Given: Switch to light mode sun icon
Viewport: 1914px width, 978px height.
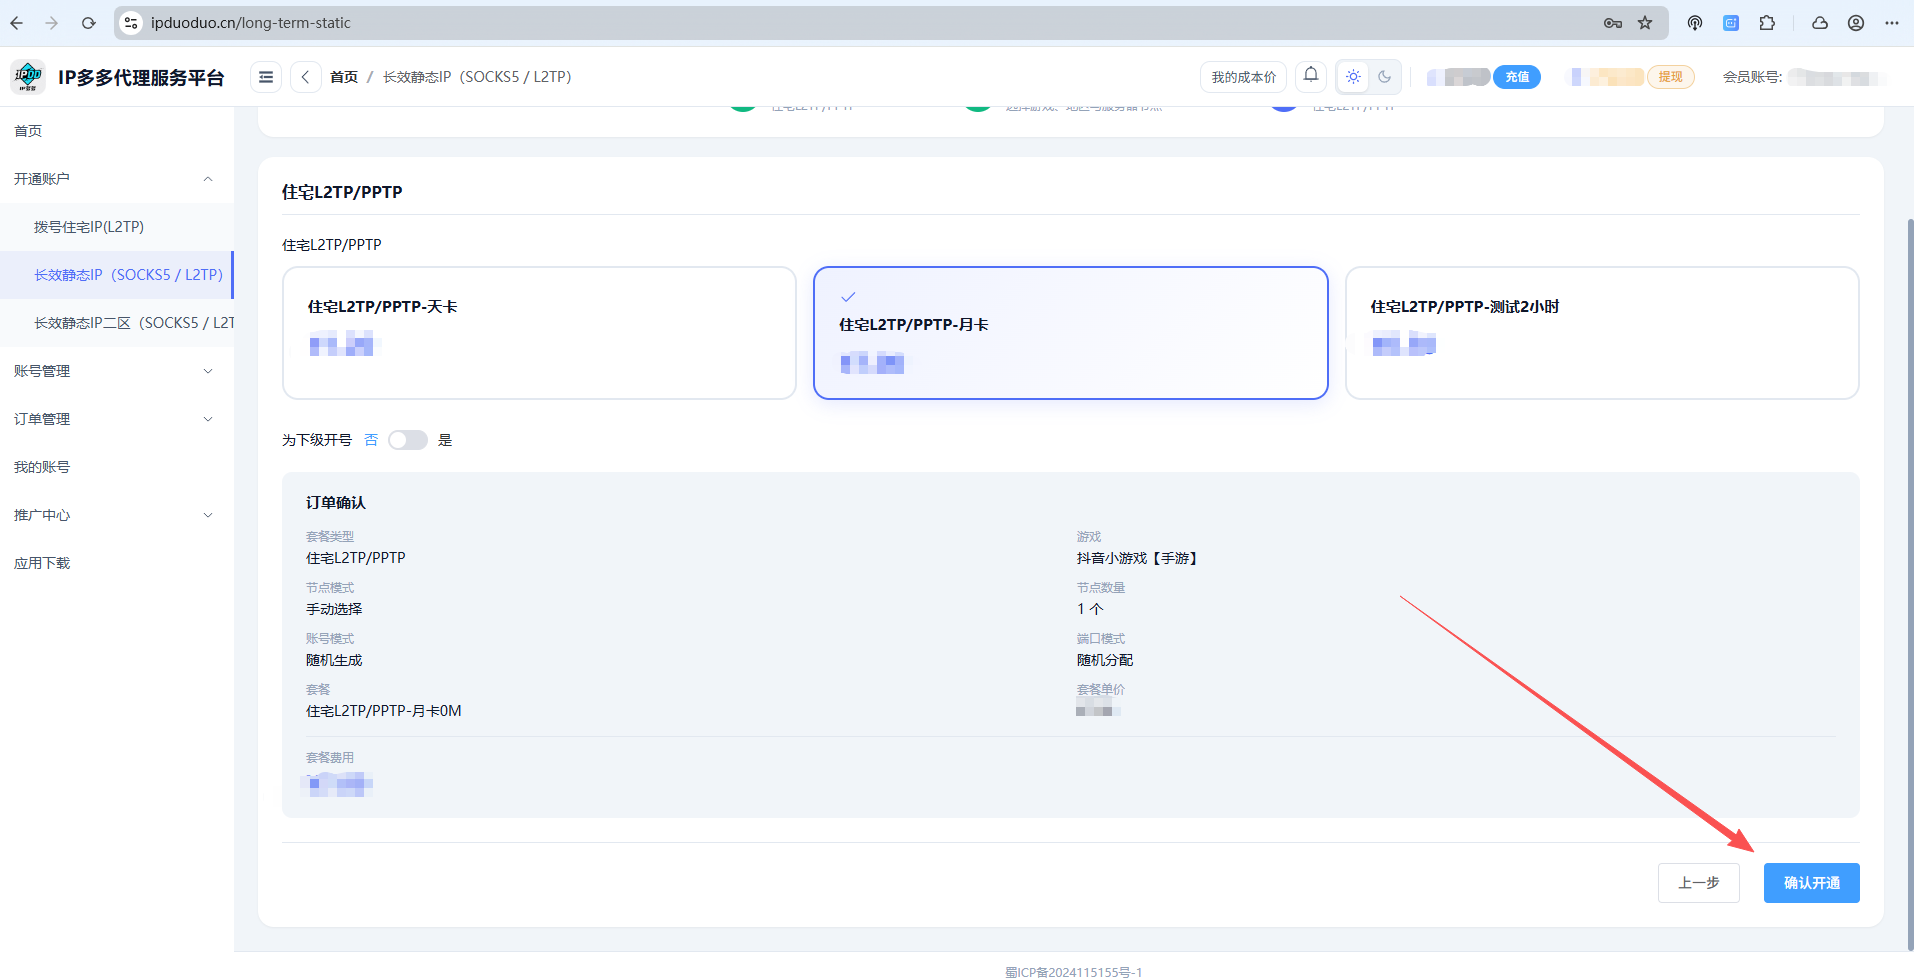Looking at the screenshot, I should [1353, 77].
